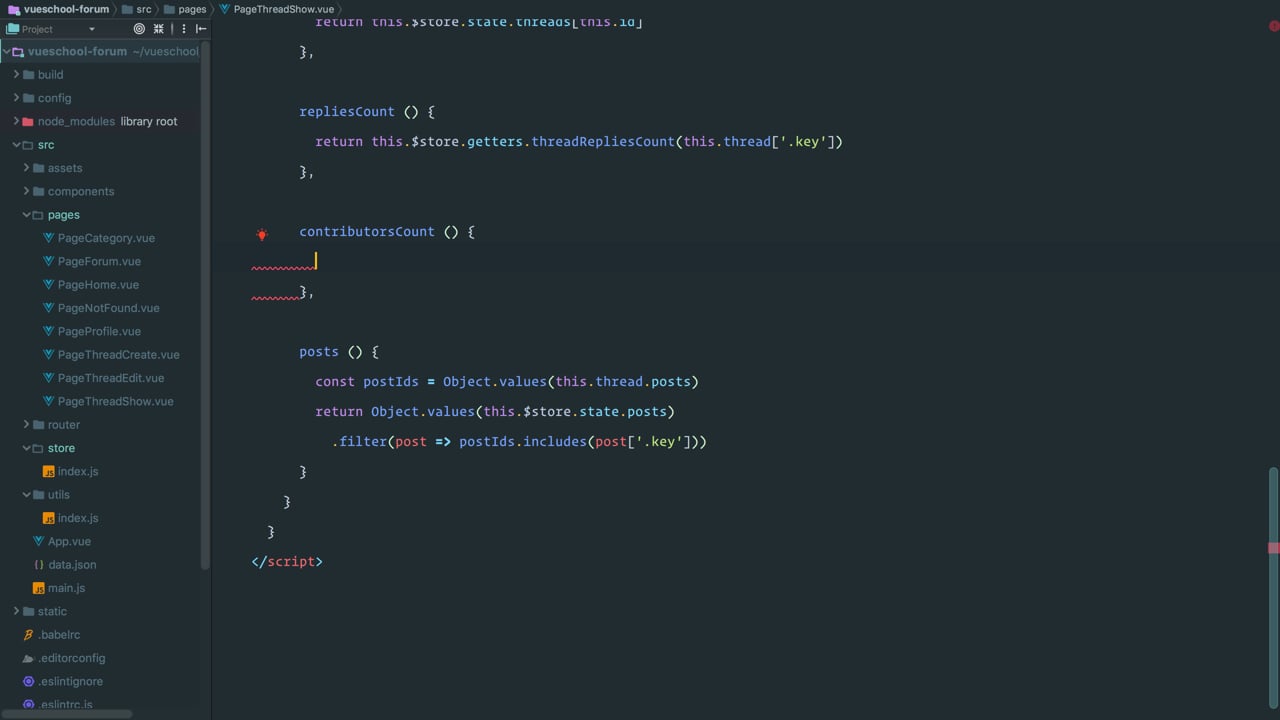The width and height of the screenshot is (1280, 720).
Task: Expand the config folder
Action: [x=16, y=98]
